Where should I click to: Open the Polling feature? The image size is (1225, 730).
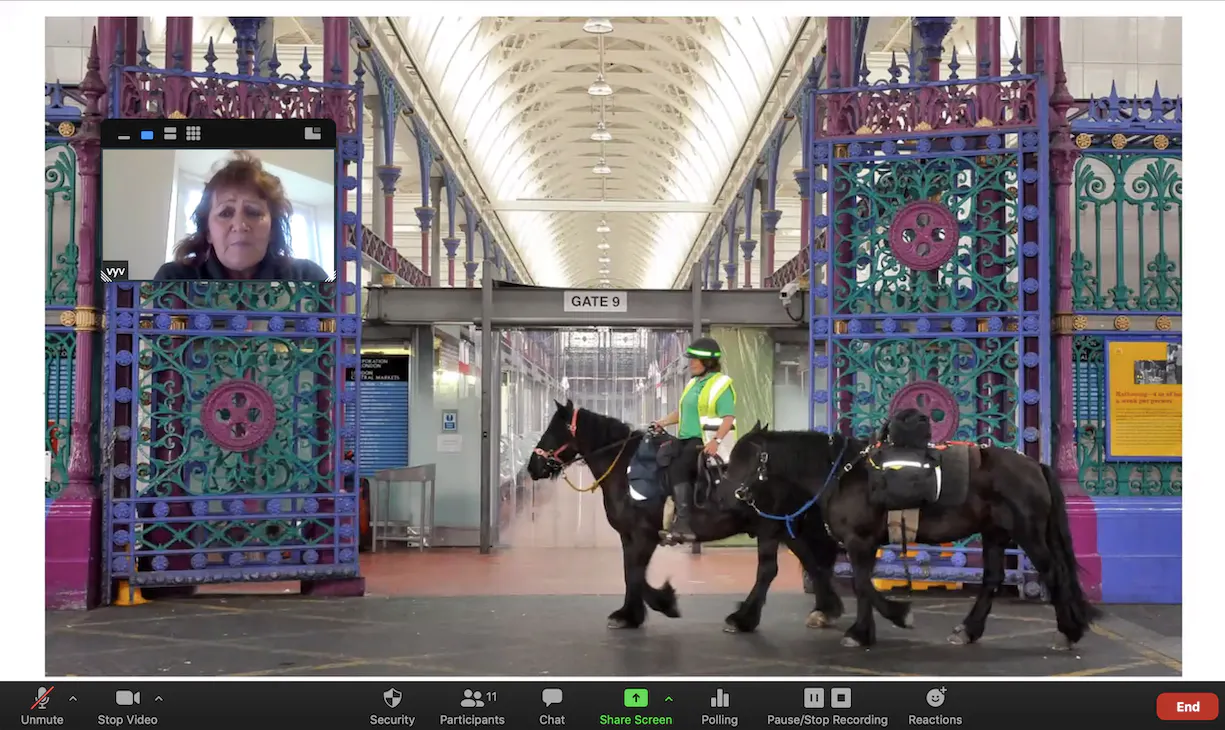tap(719, 706)
